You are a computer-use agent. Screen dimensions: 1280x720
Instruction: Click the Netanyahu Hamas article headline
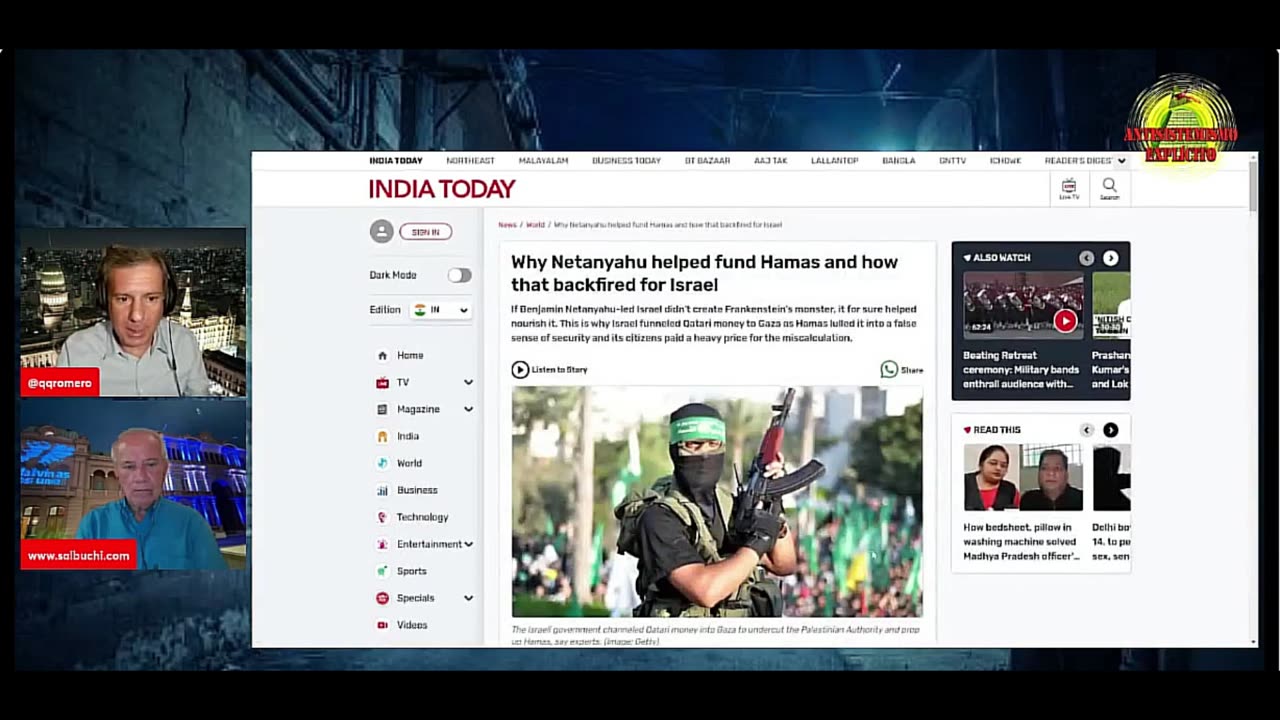point(705,273)
